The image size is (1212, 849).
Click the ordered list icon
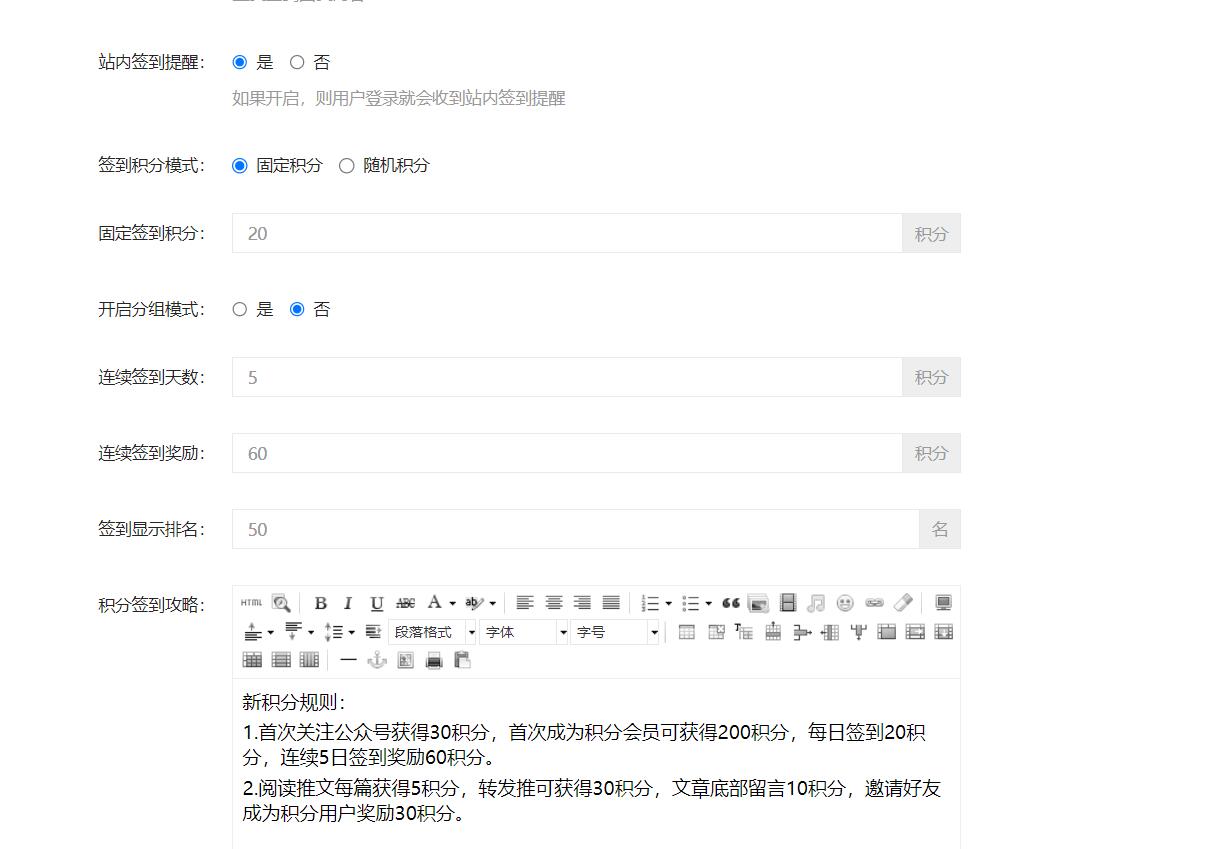(651, 603)
